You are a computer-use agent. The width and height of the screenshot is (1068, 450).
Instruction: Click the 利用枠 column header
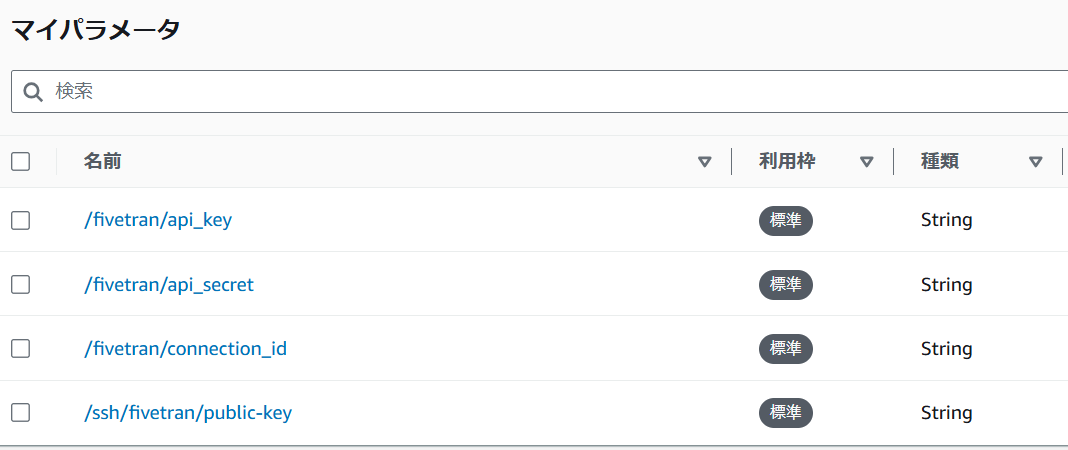coord(787,161)
